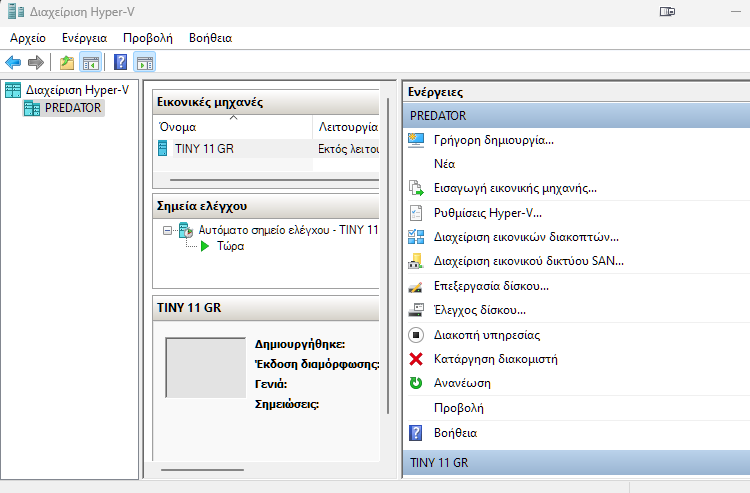Click the Γρήγορη δημιουργία icon
This screenshot has height=493, width=750.
coord(416,140)
